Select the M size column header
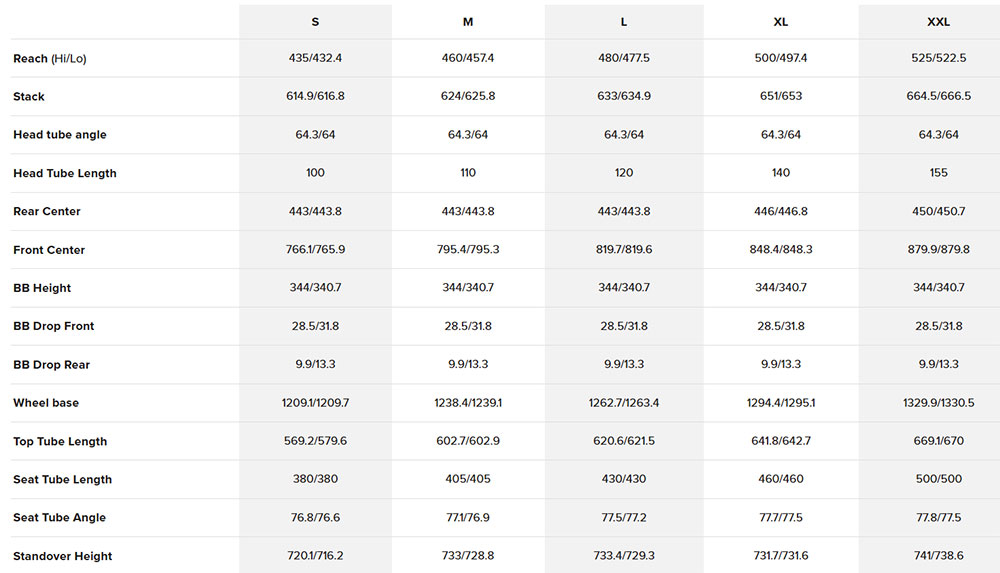The width and height of the screenshot is (1000, 573). point(468,21)
